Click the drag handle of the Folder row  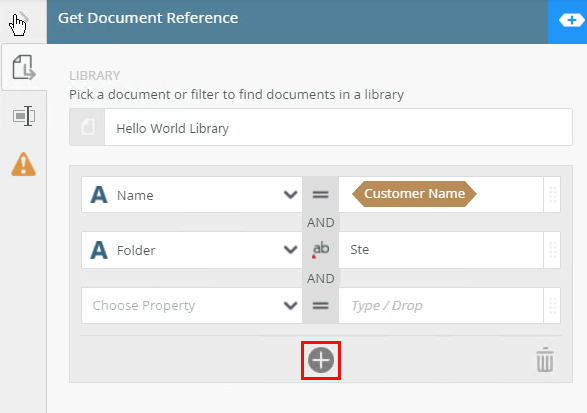coord(552,250)
